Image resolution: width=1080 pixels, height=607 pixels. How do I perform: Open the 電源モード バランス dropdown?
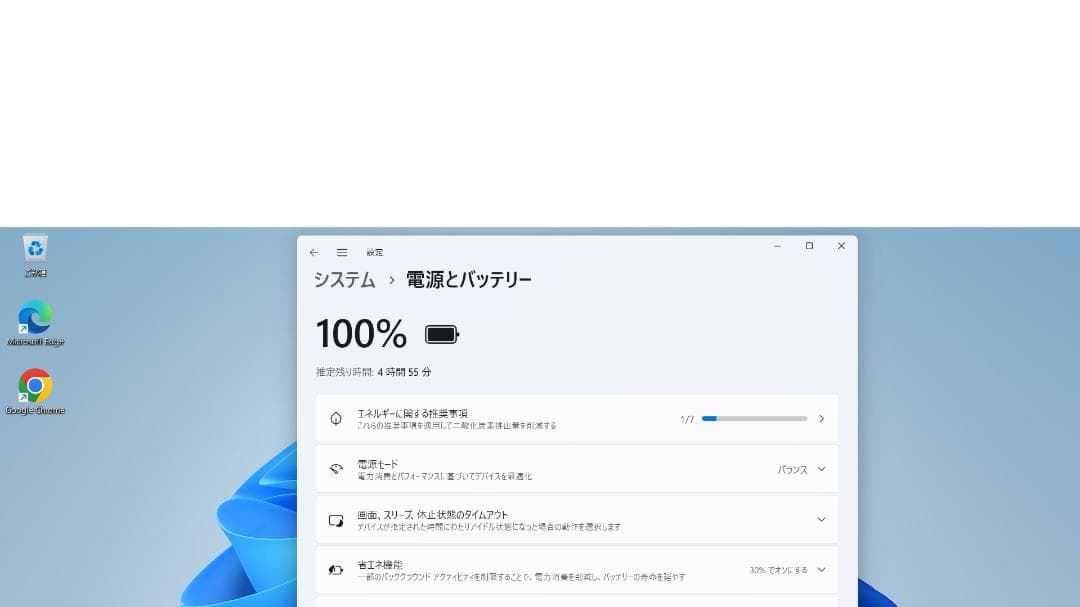coord(802,470)
